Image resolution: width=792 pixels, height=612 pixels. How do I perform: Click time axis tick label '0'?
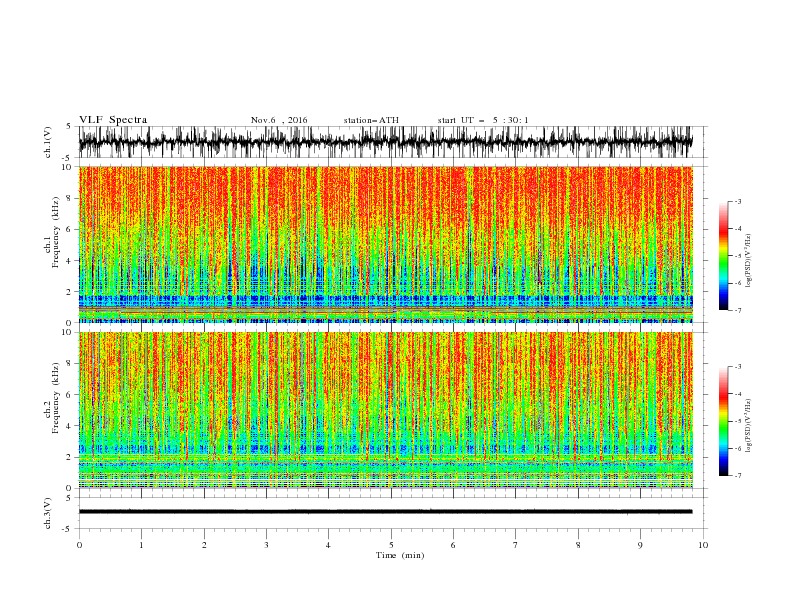[79, 545]
